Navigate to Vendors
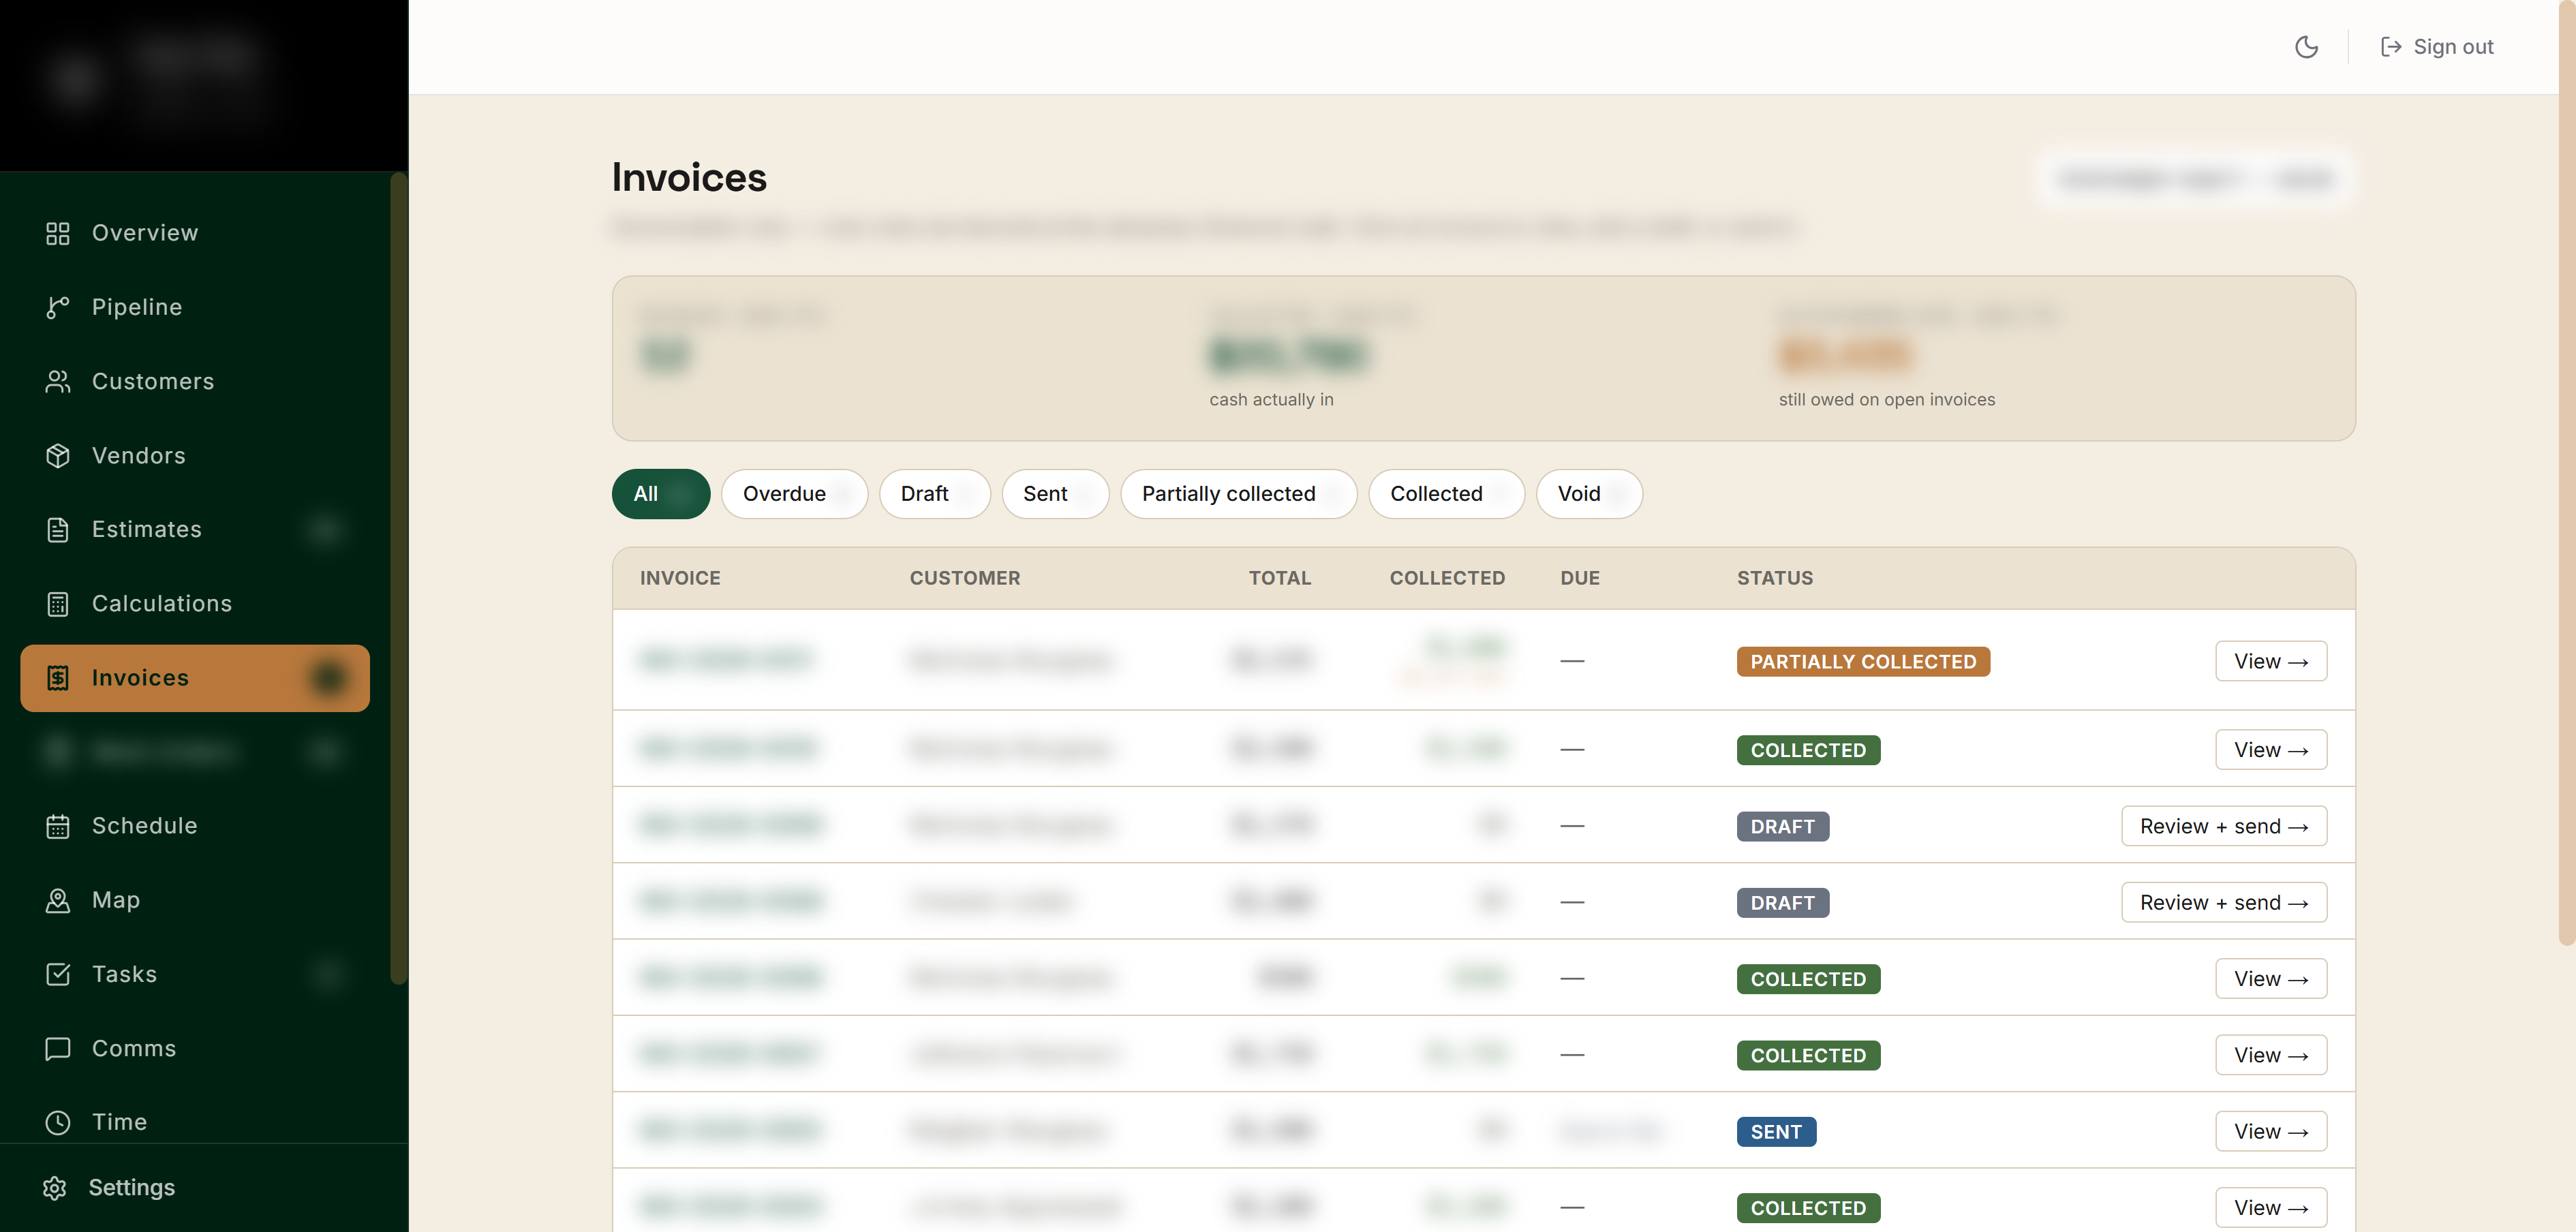The image size is (2576, 1232). [195, 455]
